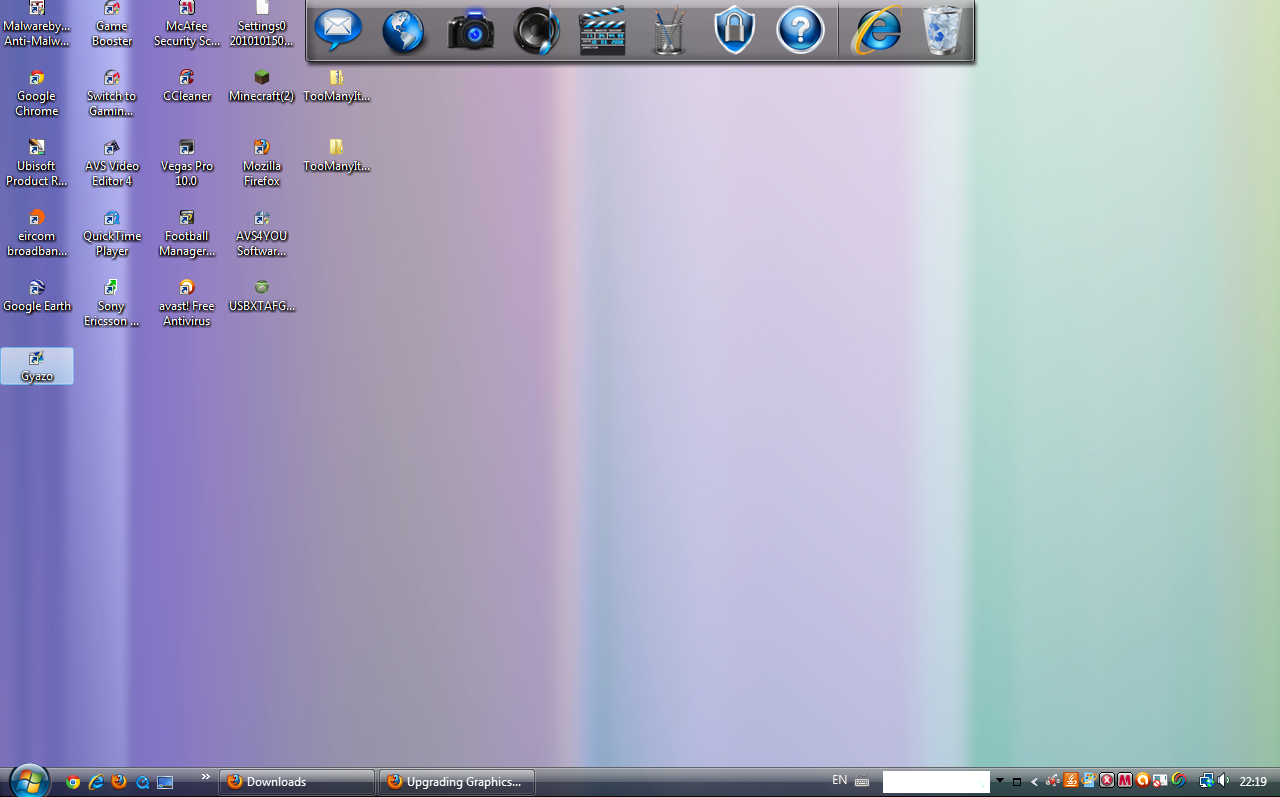Open the EN language bar selector
Screen dimensions: 1280x797
840,780
